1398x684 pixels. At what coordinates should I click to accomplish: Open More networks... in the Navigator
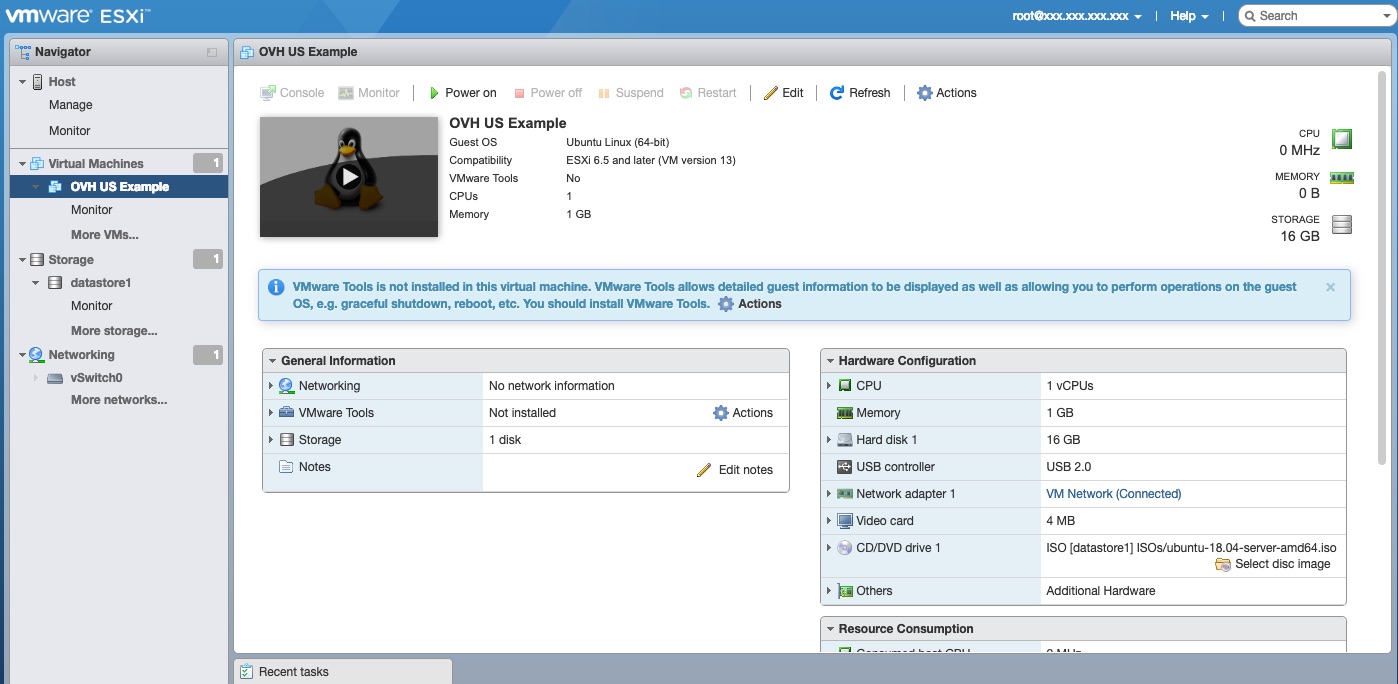coord(119,400)
